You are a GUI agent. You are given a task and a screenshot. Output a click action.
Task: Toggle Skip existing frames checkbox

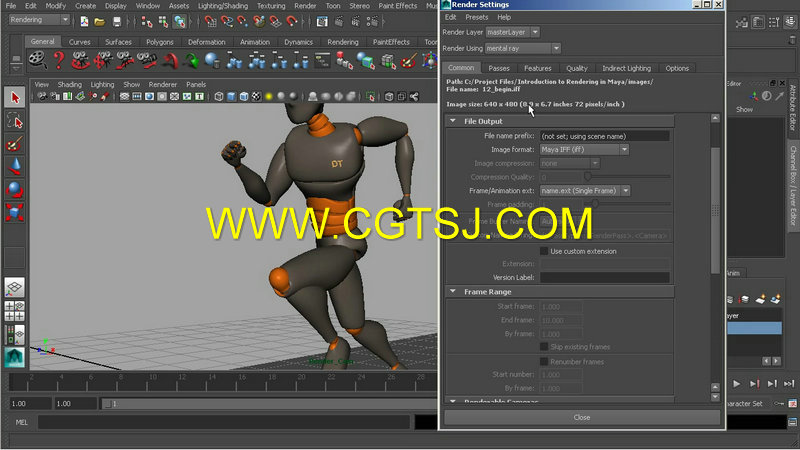(x=544, y=347)
